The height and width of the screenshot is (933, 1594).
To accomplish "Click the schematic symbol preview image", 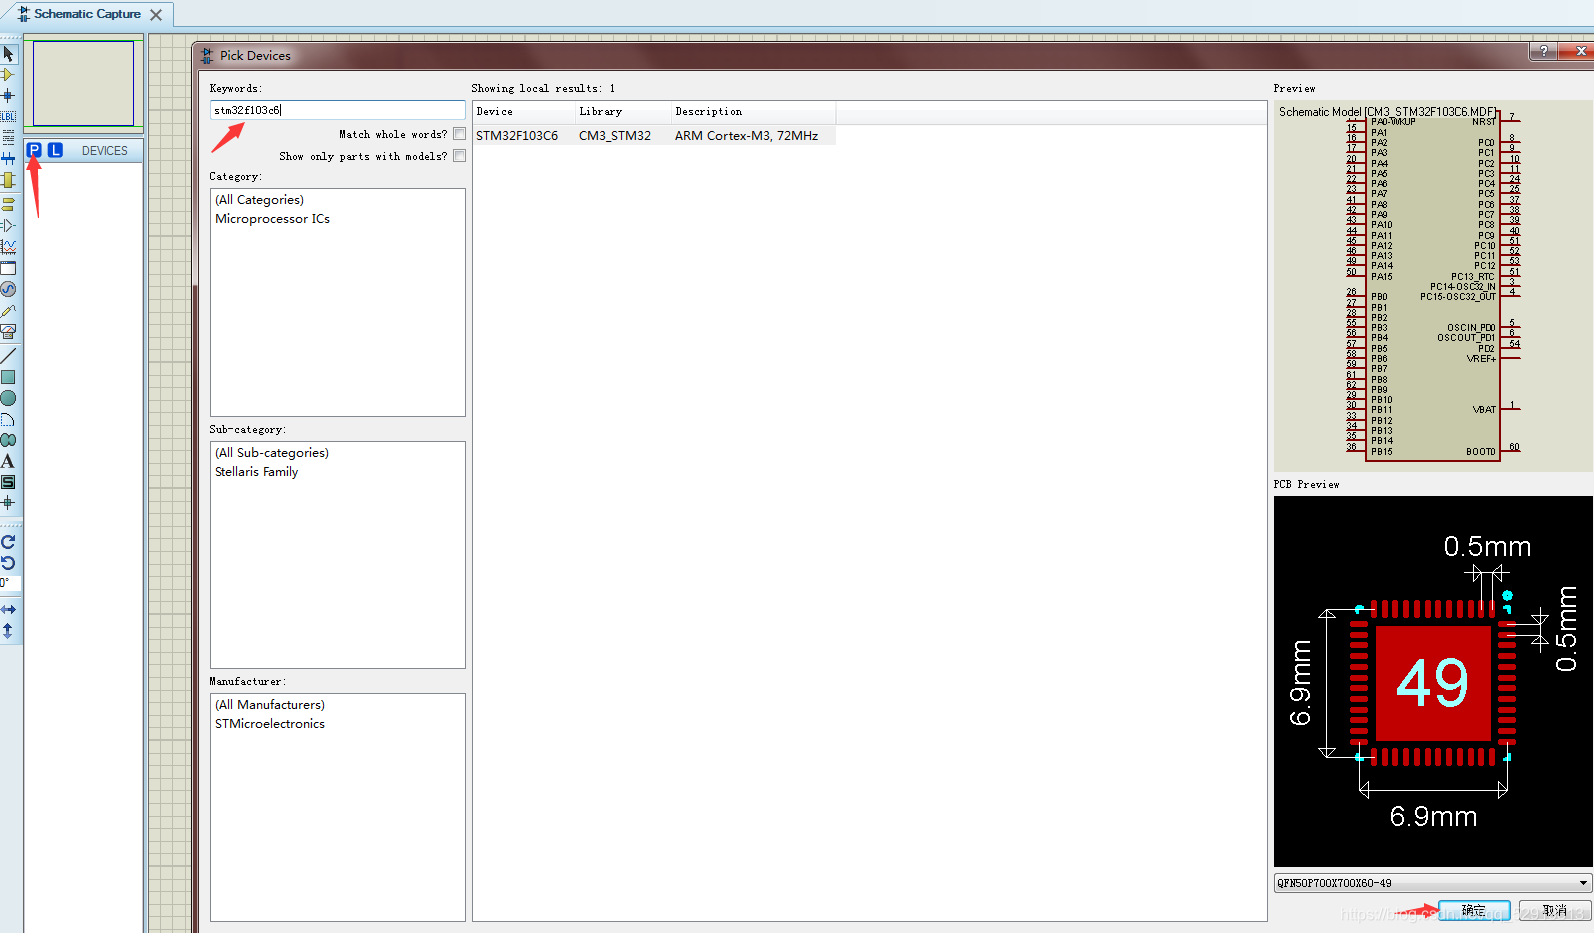I will tap(1433, 285).
